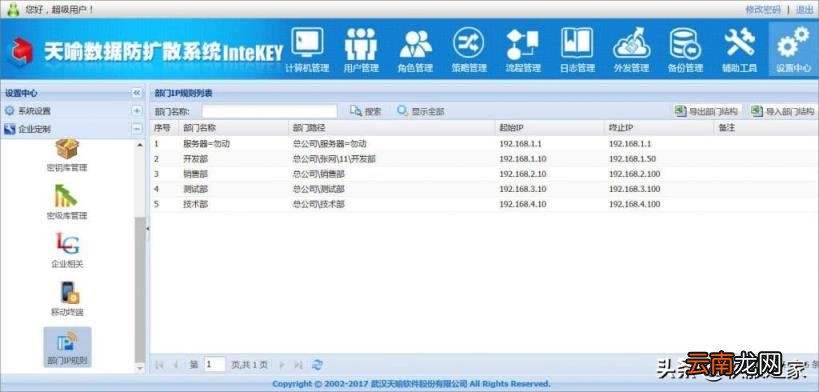The width and height of the screenshot is (819, 392).
Task: Open 日志管理 log management icon
Action: [x=577, y=50]
